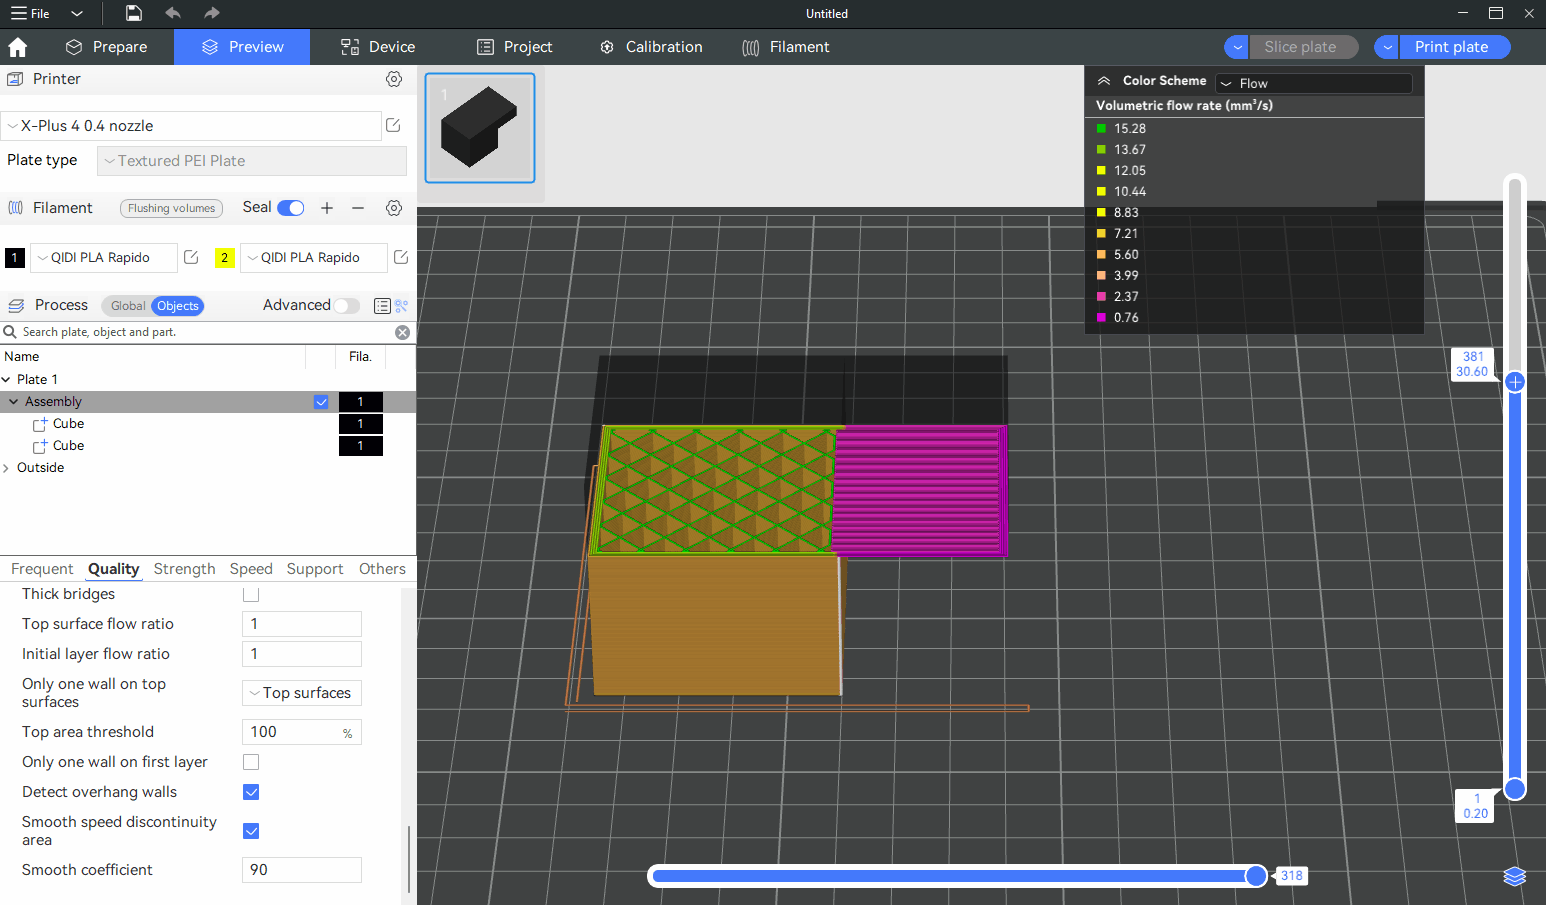The image size is (1546, 905).
Task: Remove a filament with minus icon
Action: [358, 208]
